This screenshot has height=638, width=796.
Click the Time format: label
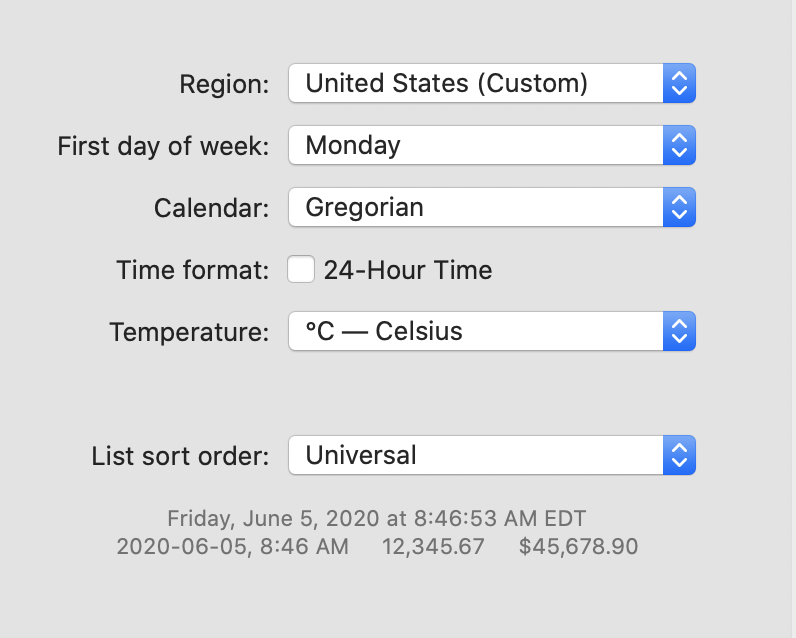tap(193, 270)
